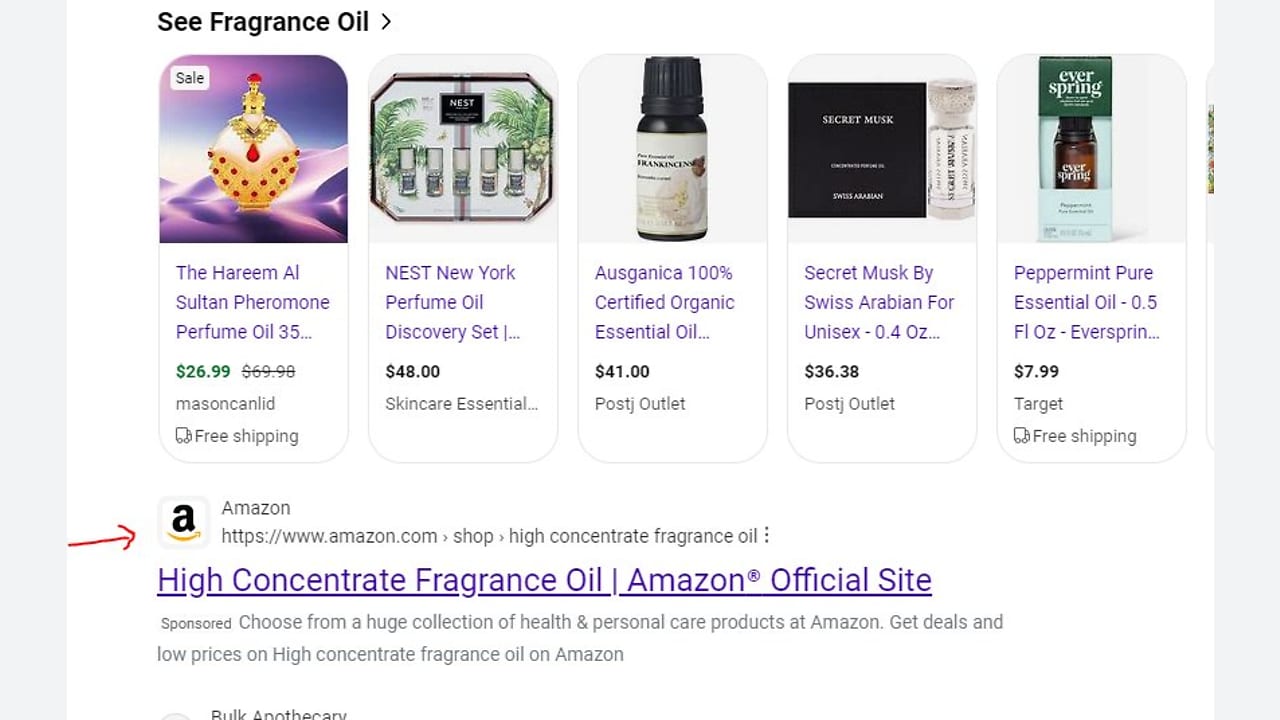Click the chevron next to See Fragrance Oil
Image resolution: width=1280 pixels, height=720 pixels.
(x=386, y=21)
